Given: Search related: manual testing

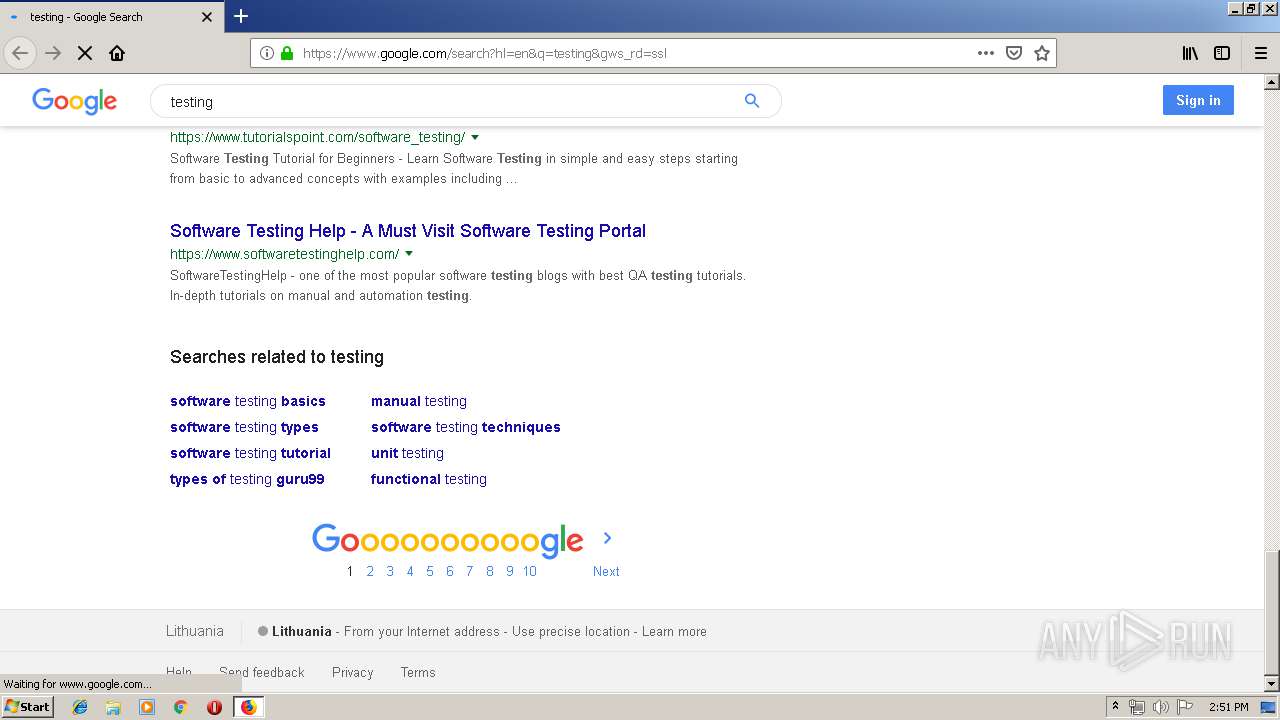Looking at the screenshot, I should 419,401.
